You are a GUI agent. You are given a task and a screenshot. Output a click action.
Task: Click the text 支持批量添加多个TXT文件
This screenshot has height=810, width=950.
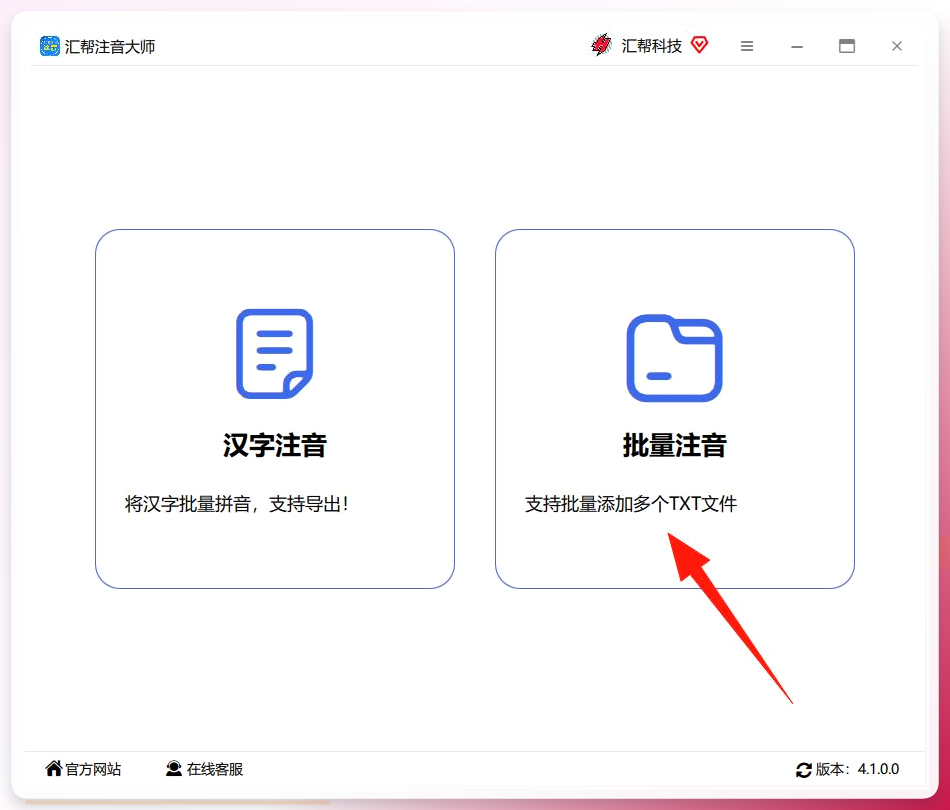point(631,504)
